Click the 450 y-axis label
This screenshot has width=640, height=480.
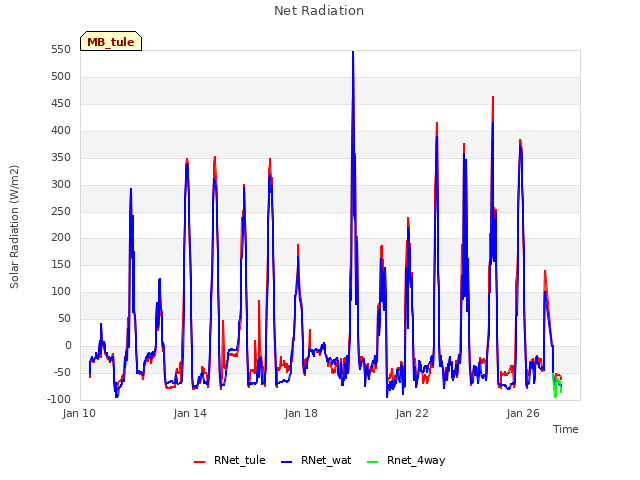tap(61, 104)
